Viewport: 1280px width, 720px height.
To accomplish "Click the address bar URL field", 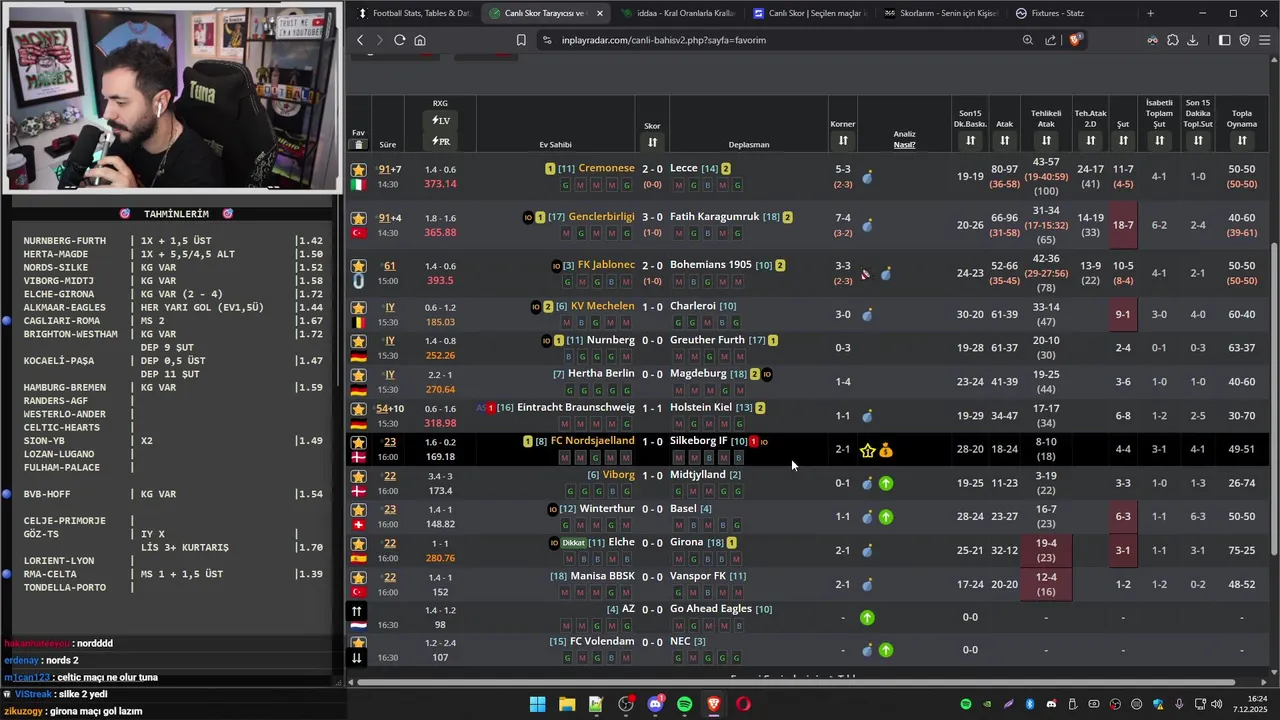I will click(x=780, y=40).
